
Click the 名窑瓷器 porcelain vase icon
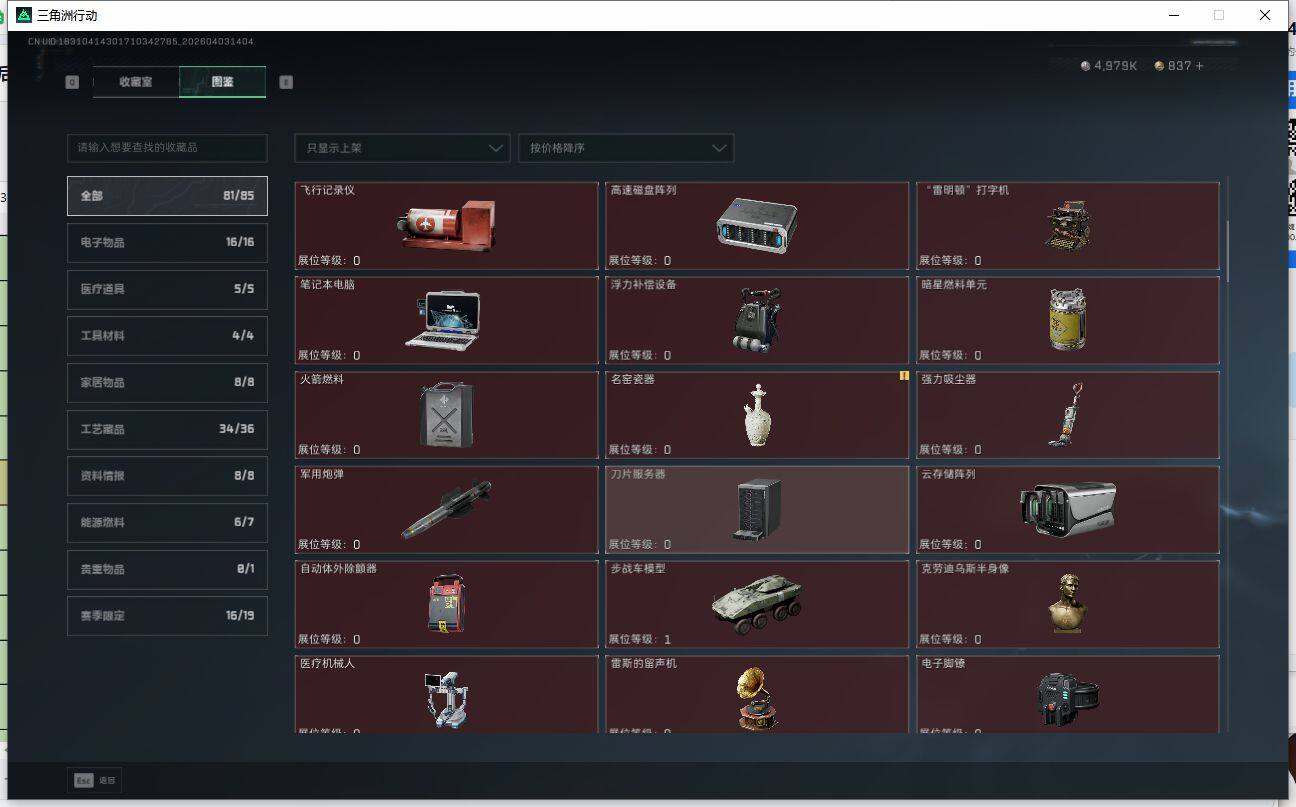pyautogui.click(x=758, y=414)
